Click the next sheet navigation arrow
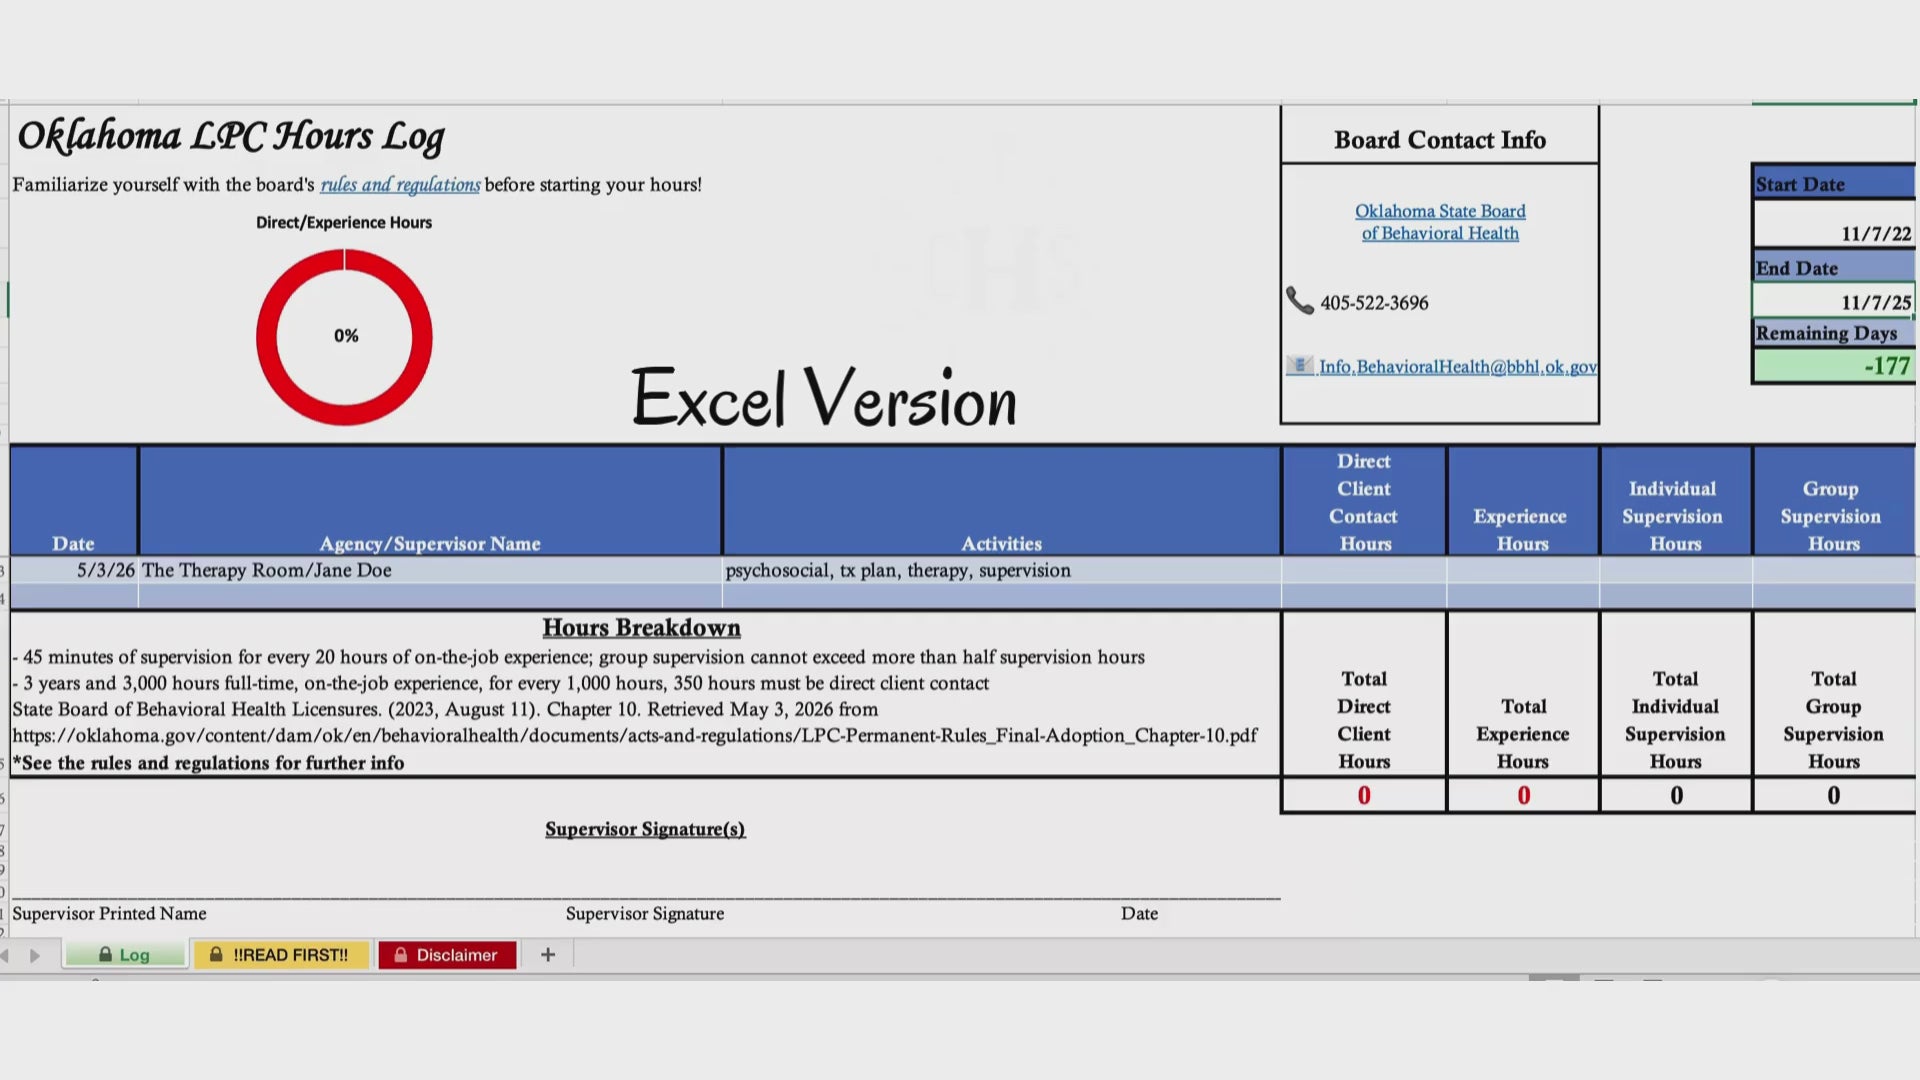The height and width of the screenshot is (1080, 1920). pyautogui.click(x=35, y=956)
